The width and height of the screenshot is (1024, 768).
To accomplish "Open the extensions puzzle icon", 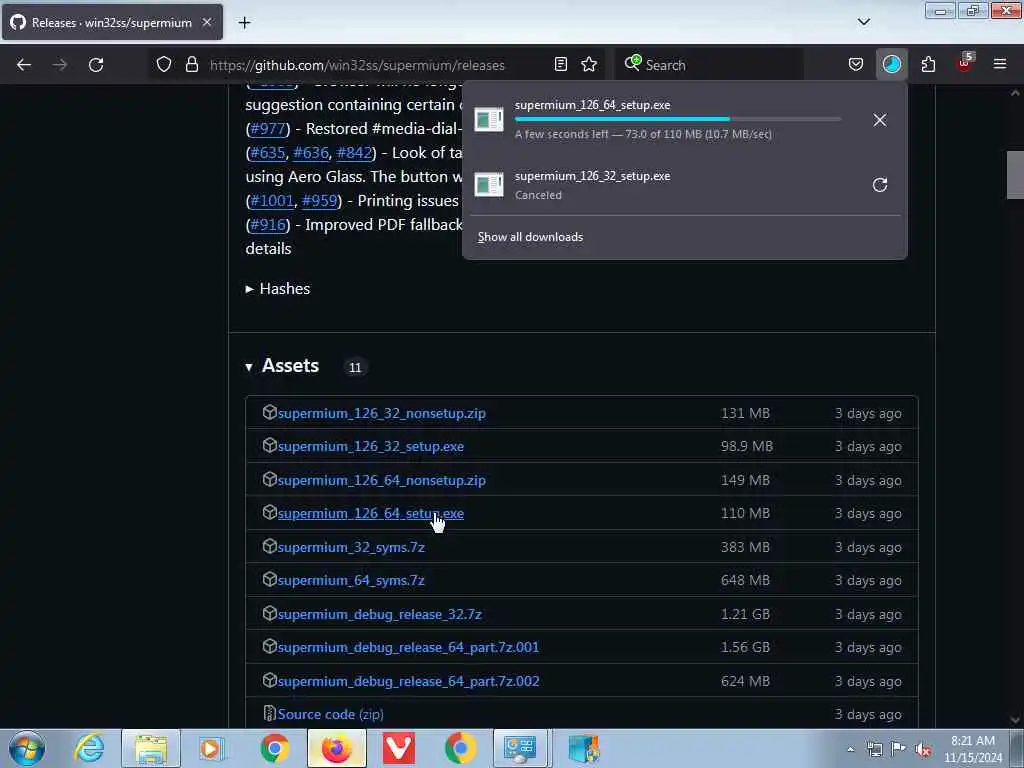I will [928, 65].
